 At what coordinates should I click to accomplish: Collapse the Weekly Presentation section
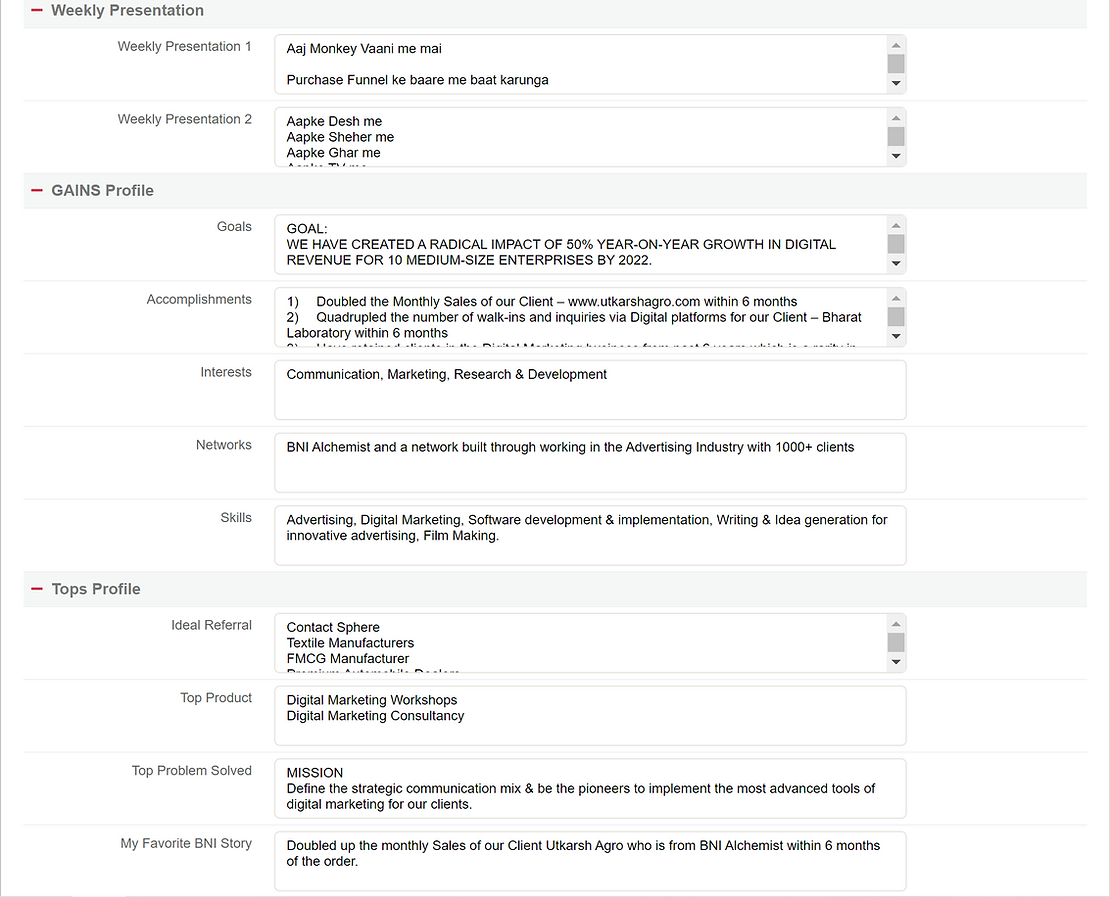pyautogui.click(x=37, y=11)
